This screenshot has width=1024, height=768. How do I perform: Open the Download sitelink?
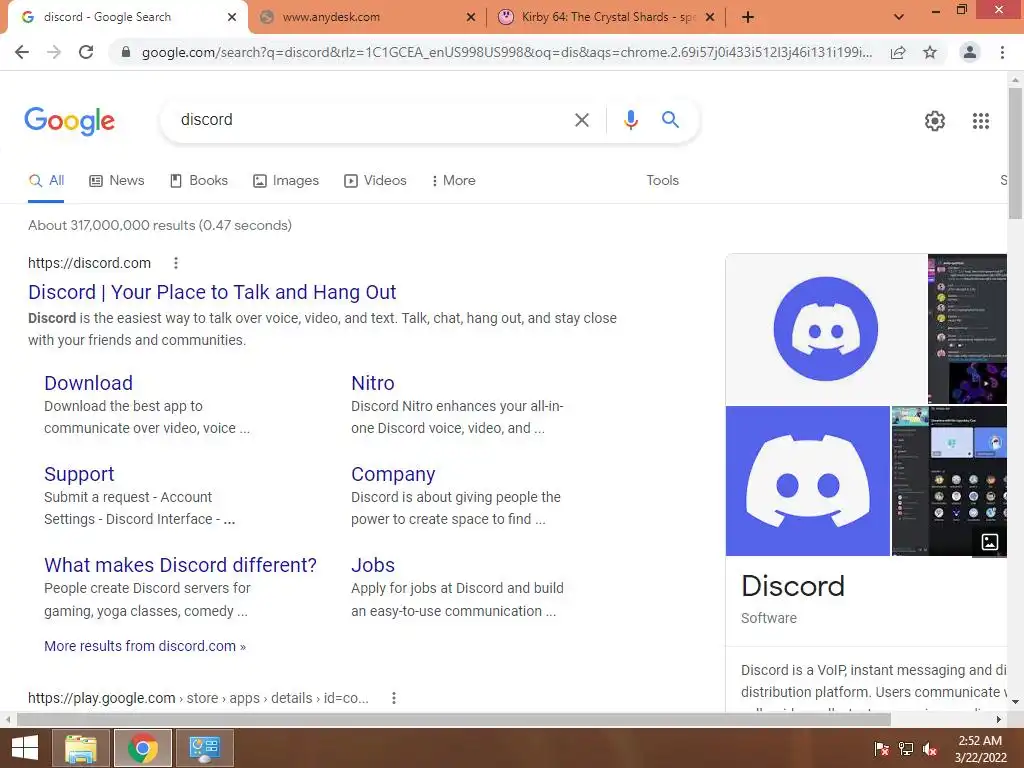pyautogui.click(x=88, y=383)
